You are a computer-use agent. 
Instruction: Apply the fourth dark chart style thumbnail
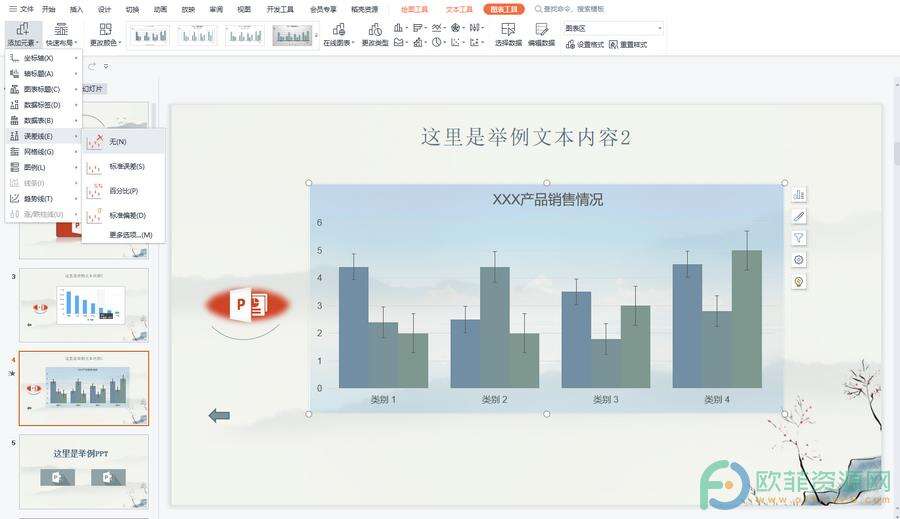click(292, 36)
